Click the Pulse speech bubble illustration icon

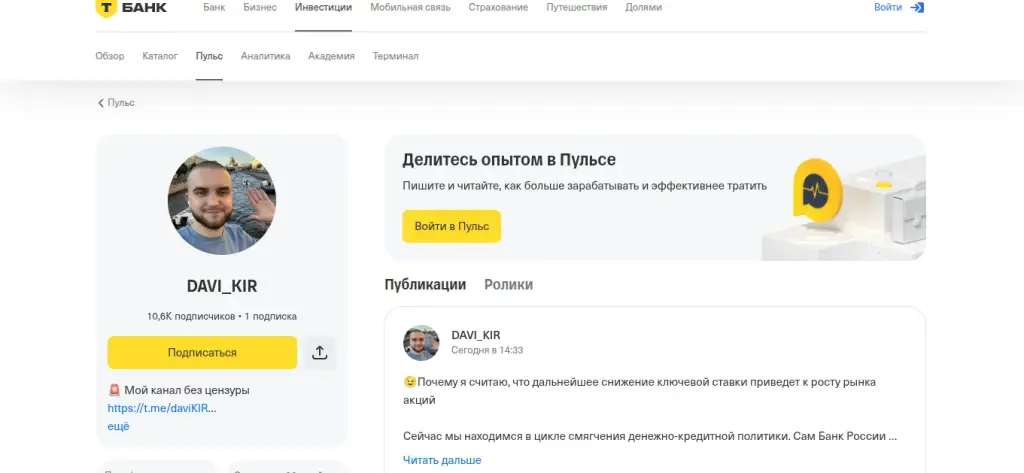click(817, 191)
